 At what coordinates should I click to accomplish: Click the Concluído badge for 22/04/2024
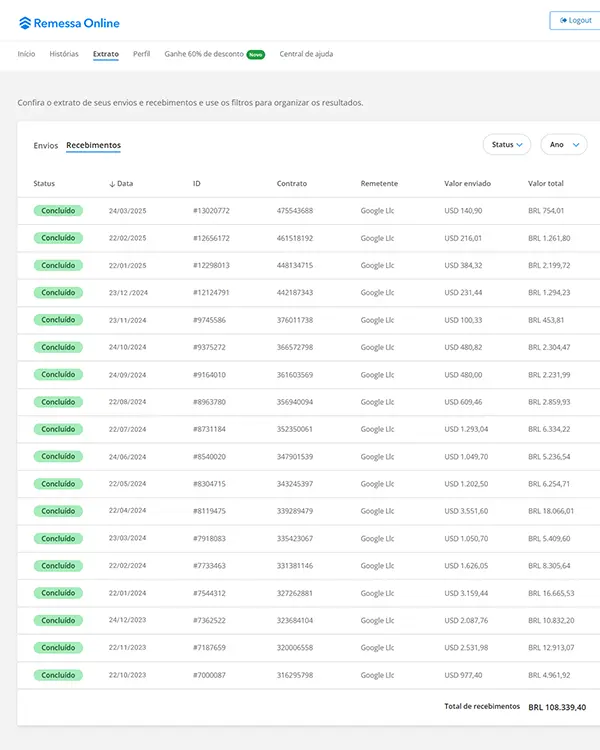58,511
